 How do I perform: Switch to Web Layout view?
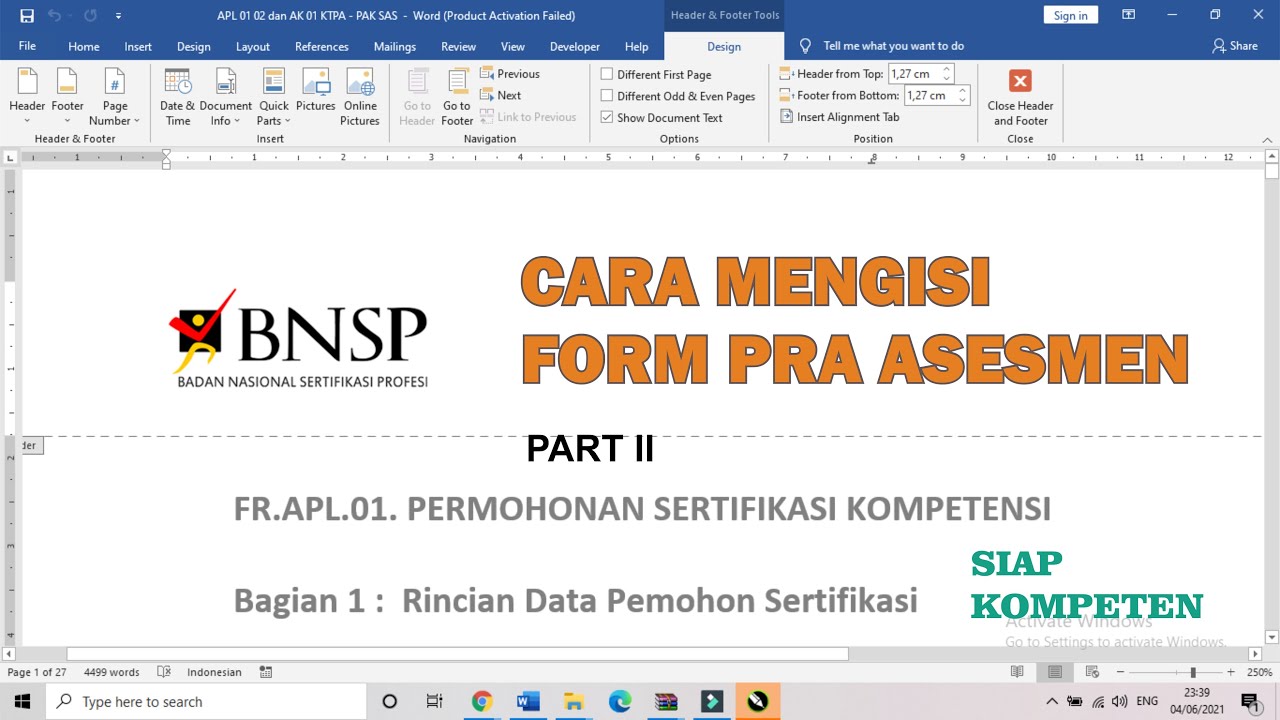click(x=1092, y=672)
